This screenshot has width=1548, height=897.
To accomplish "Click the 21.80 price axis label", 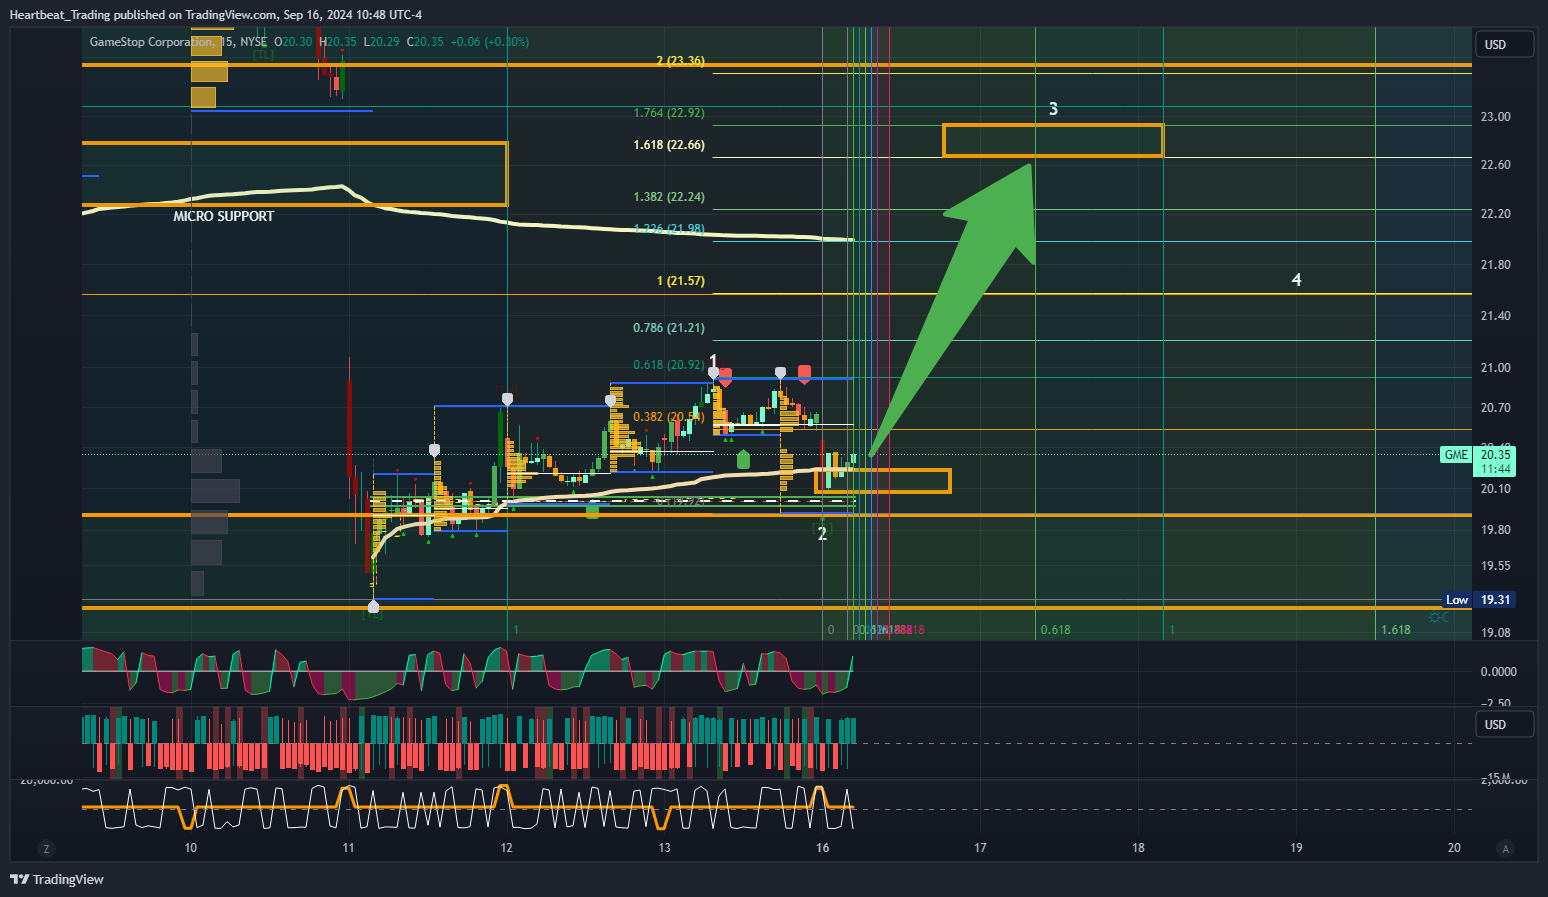I will point(1495,265).
